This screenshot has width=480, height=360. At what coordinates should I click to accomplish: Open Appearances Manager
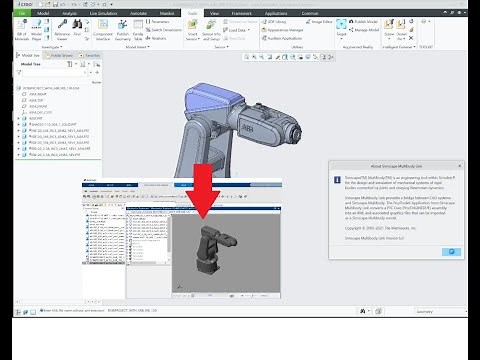[x=282, y=30]
